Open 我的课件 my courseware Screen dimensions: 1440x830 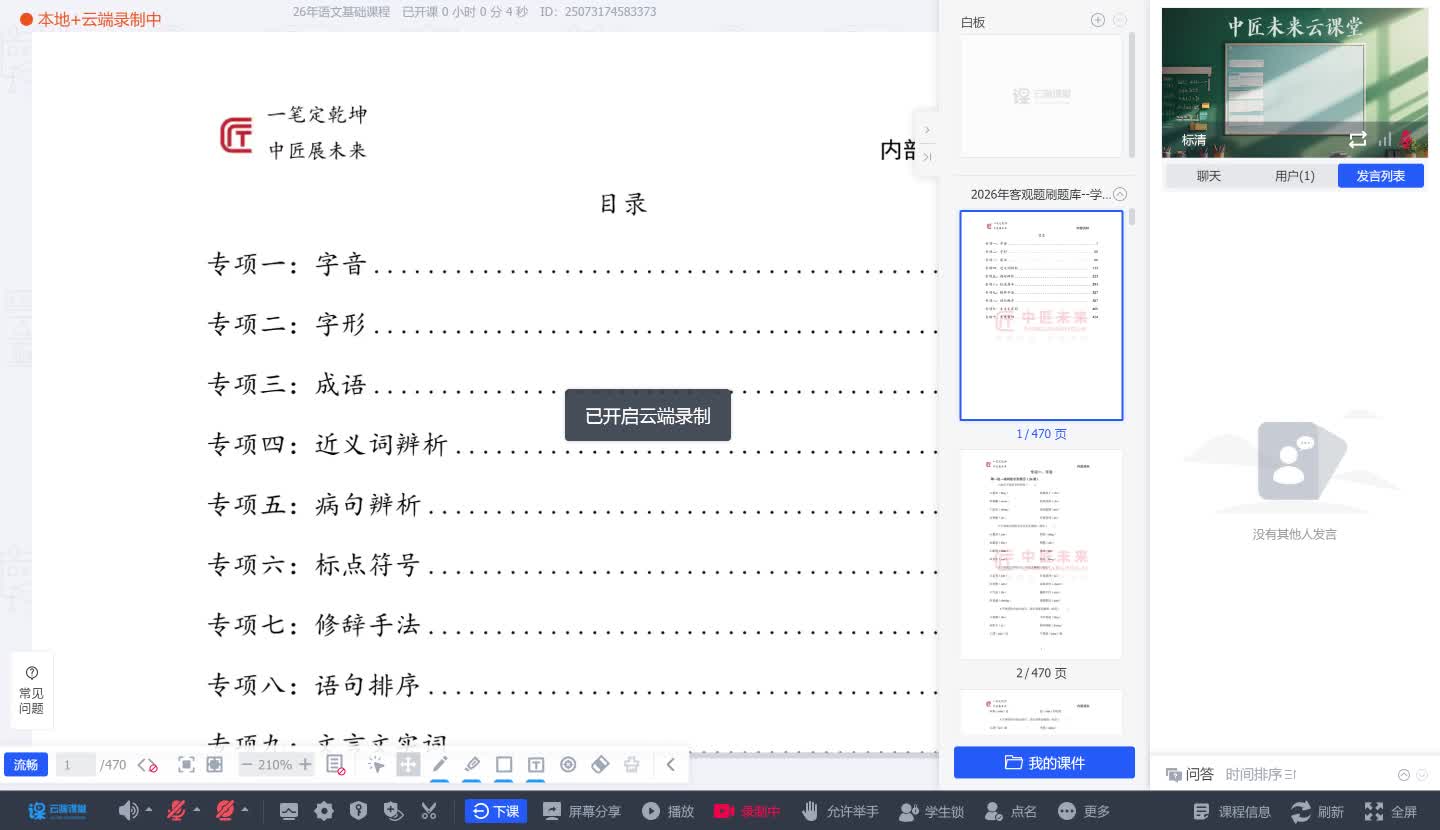click(x=1044, y=762)
